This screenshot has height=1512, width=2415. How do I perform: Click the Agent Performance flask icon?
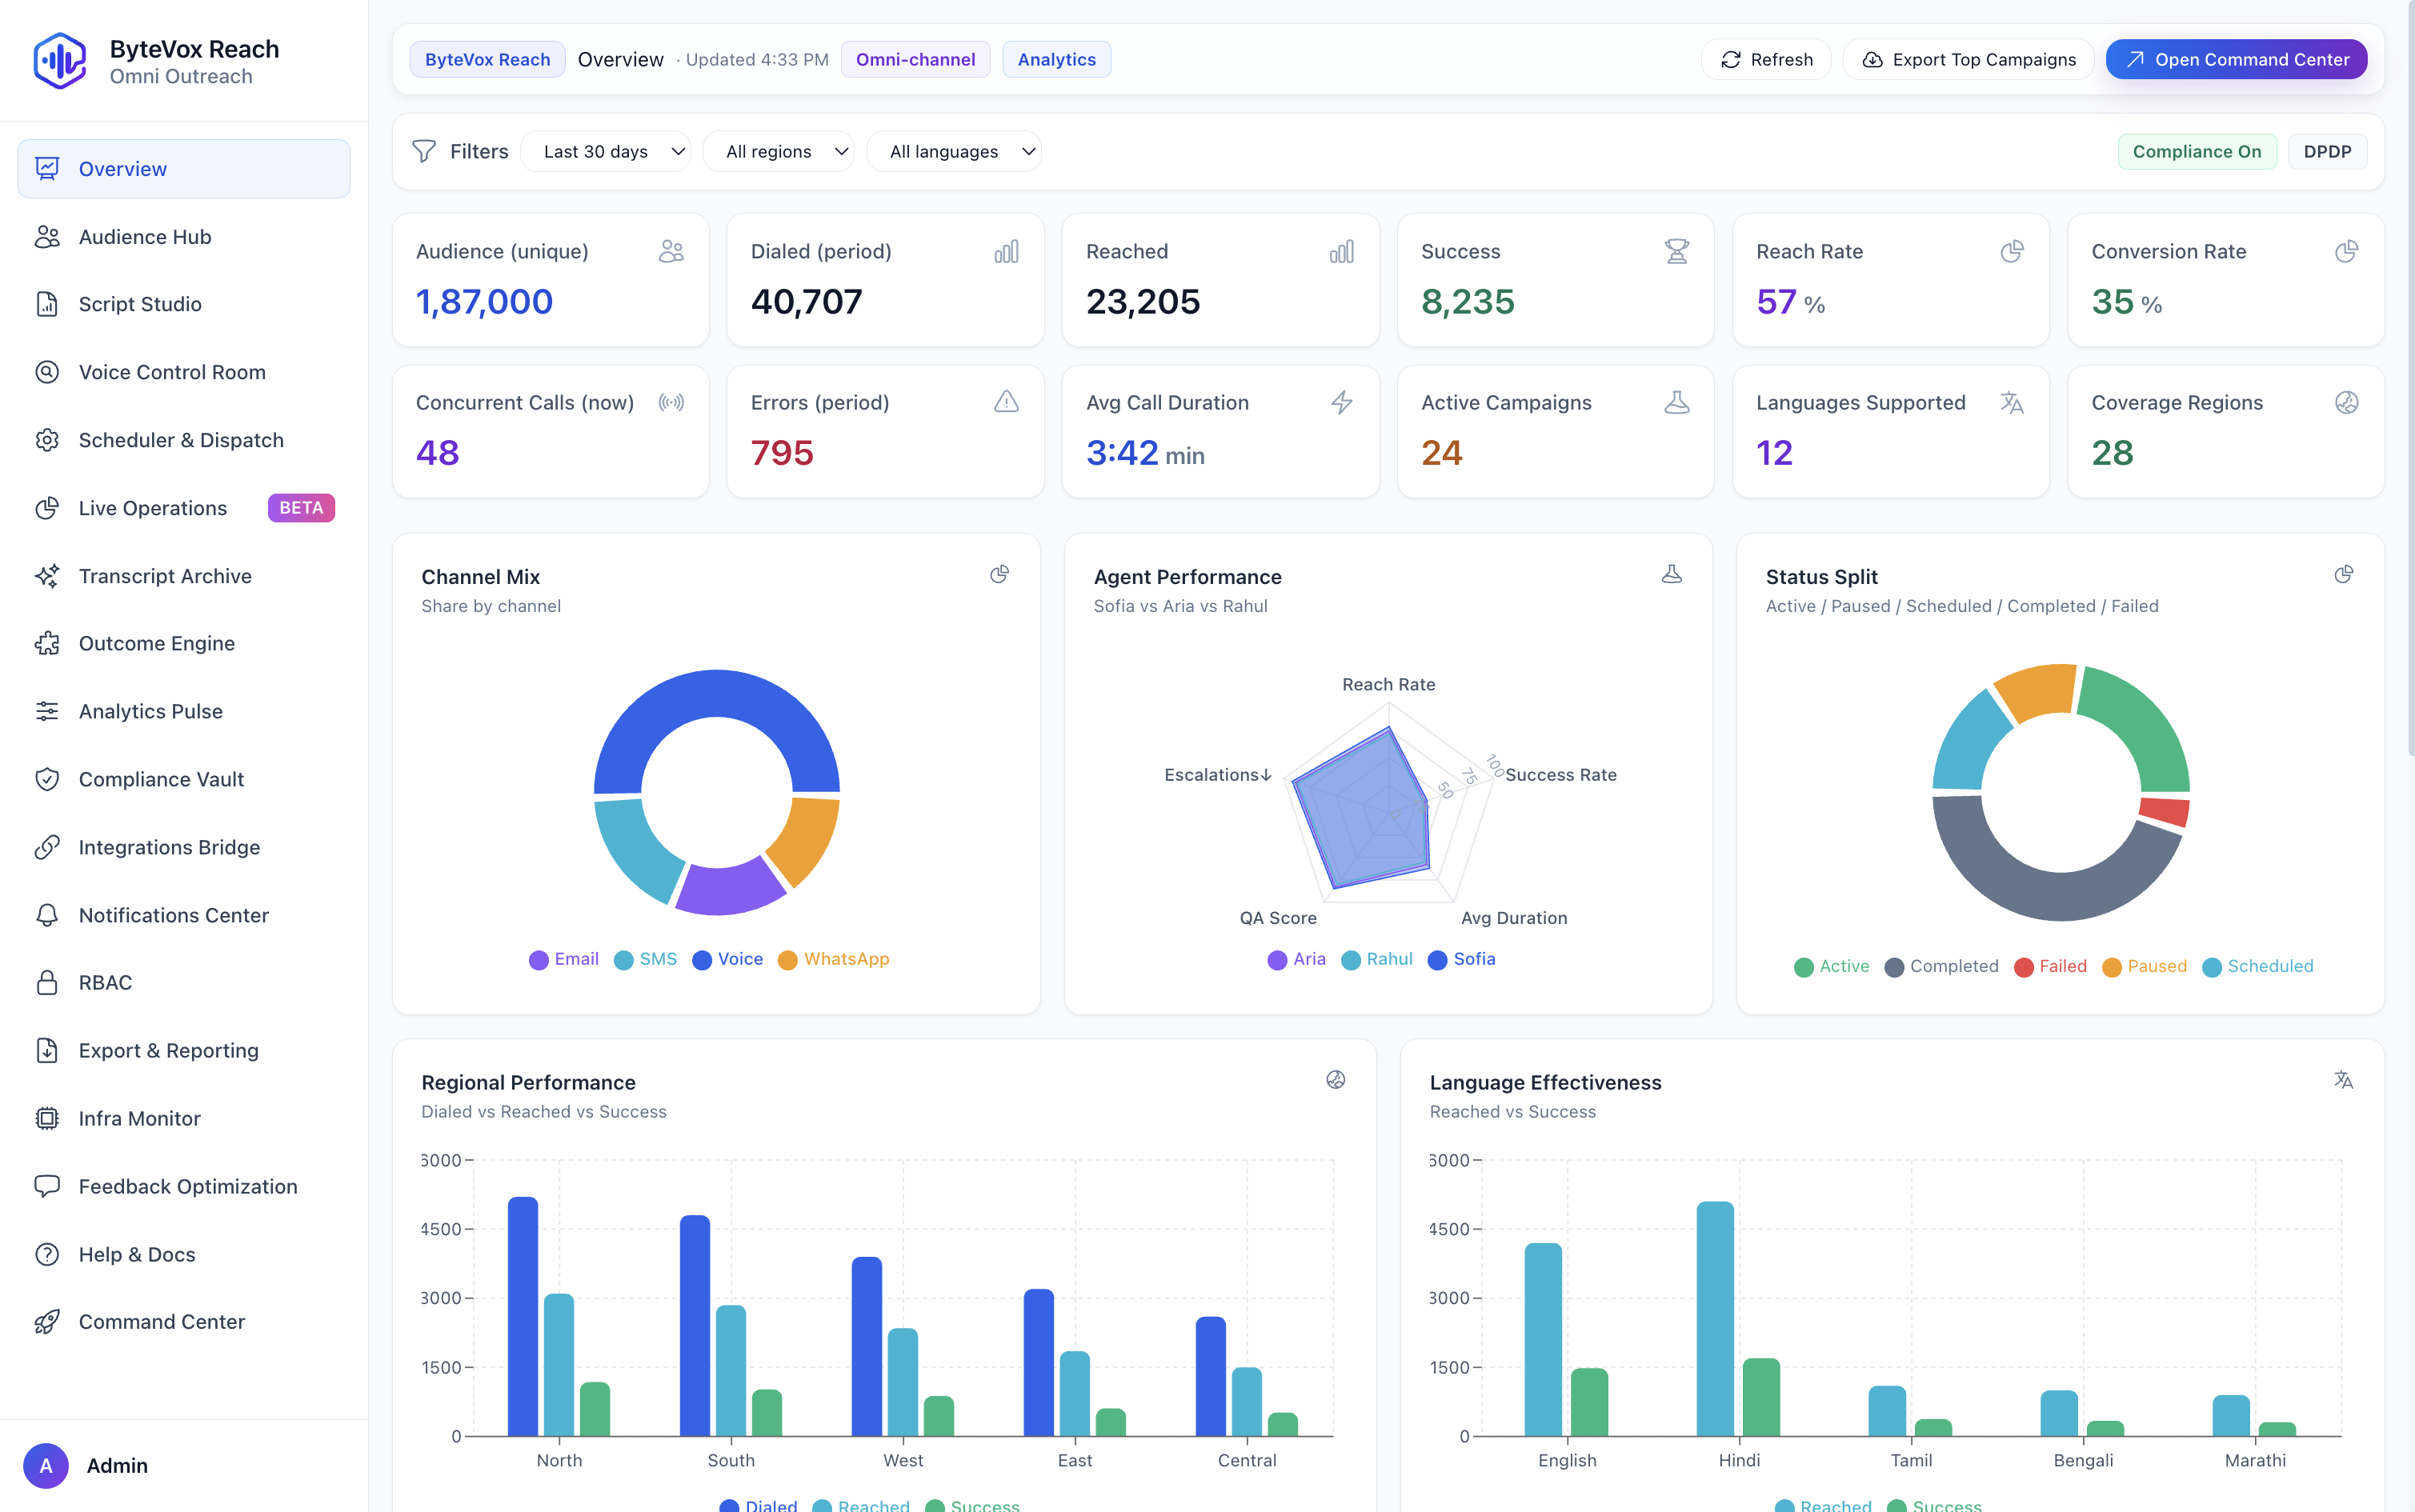pos(1672,575)
